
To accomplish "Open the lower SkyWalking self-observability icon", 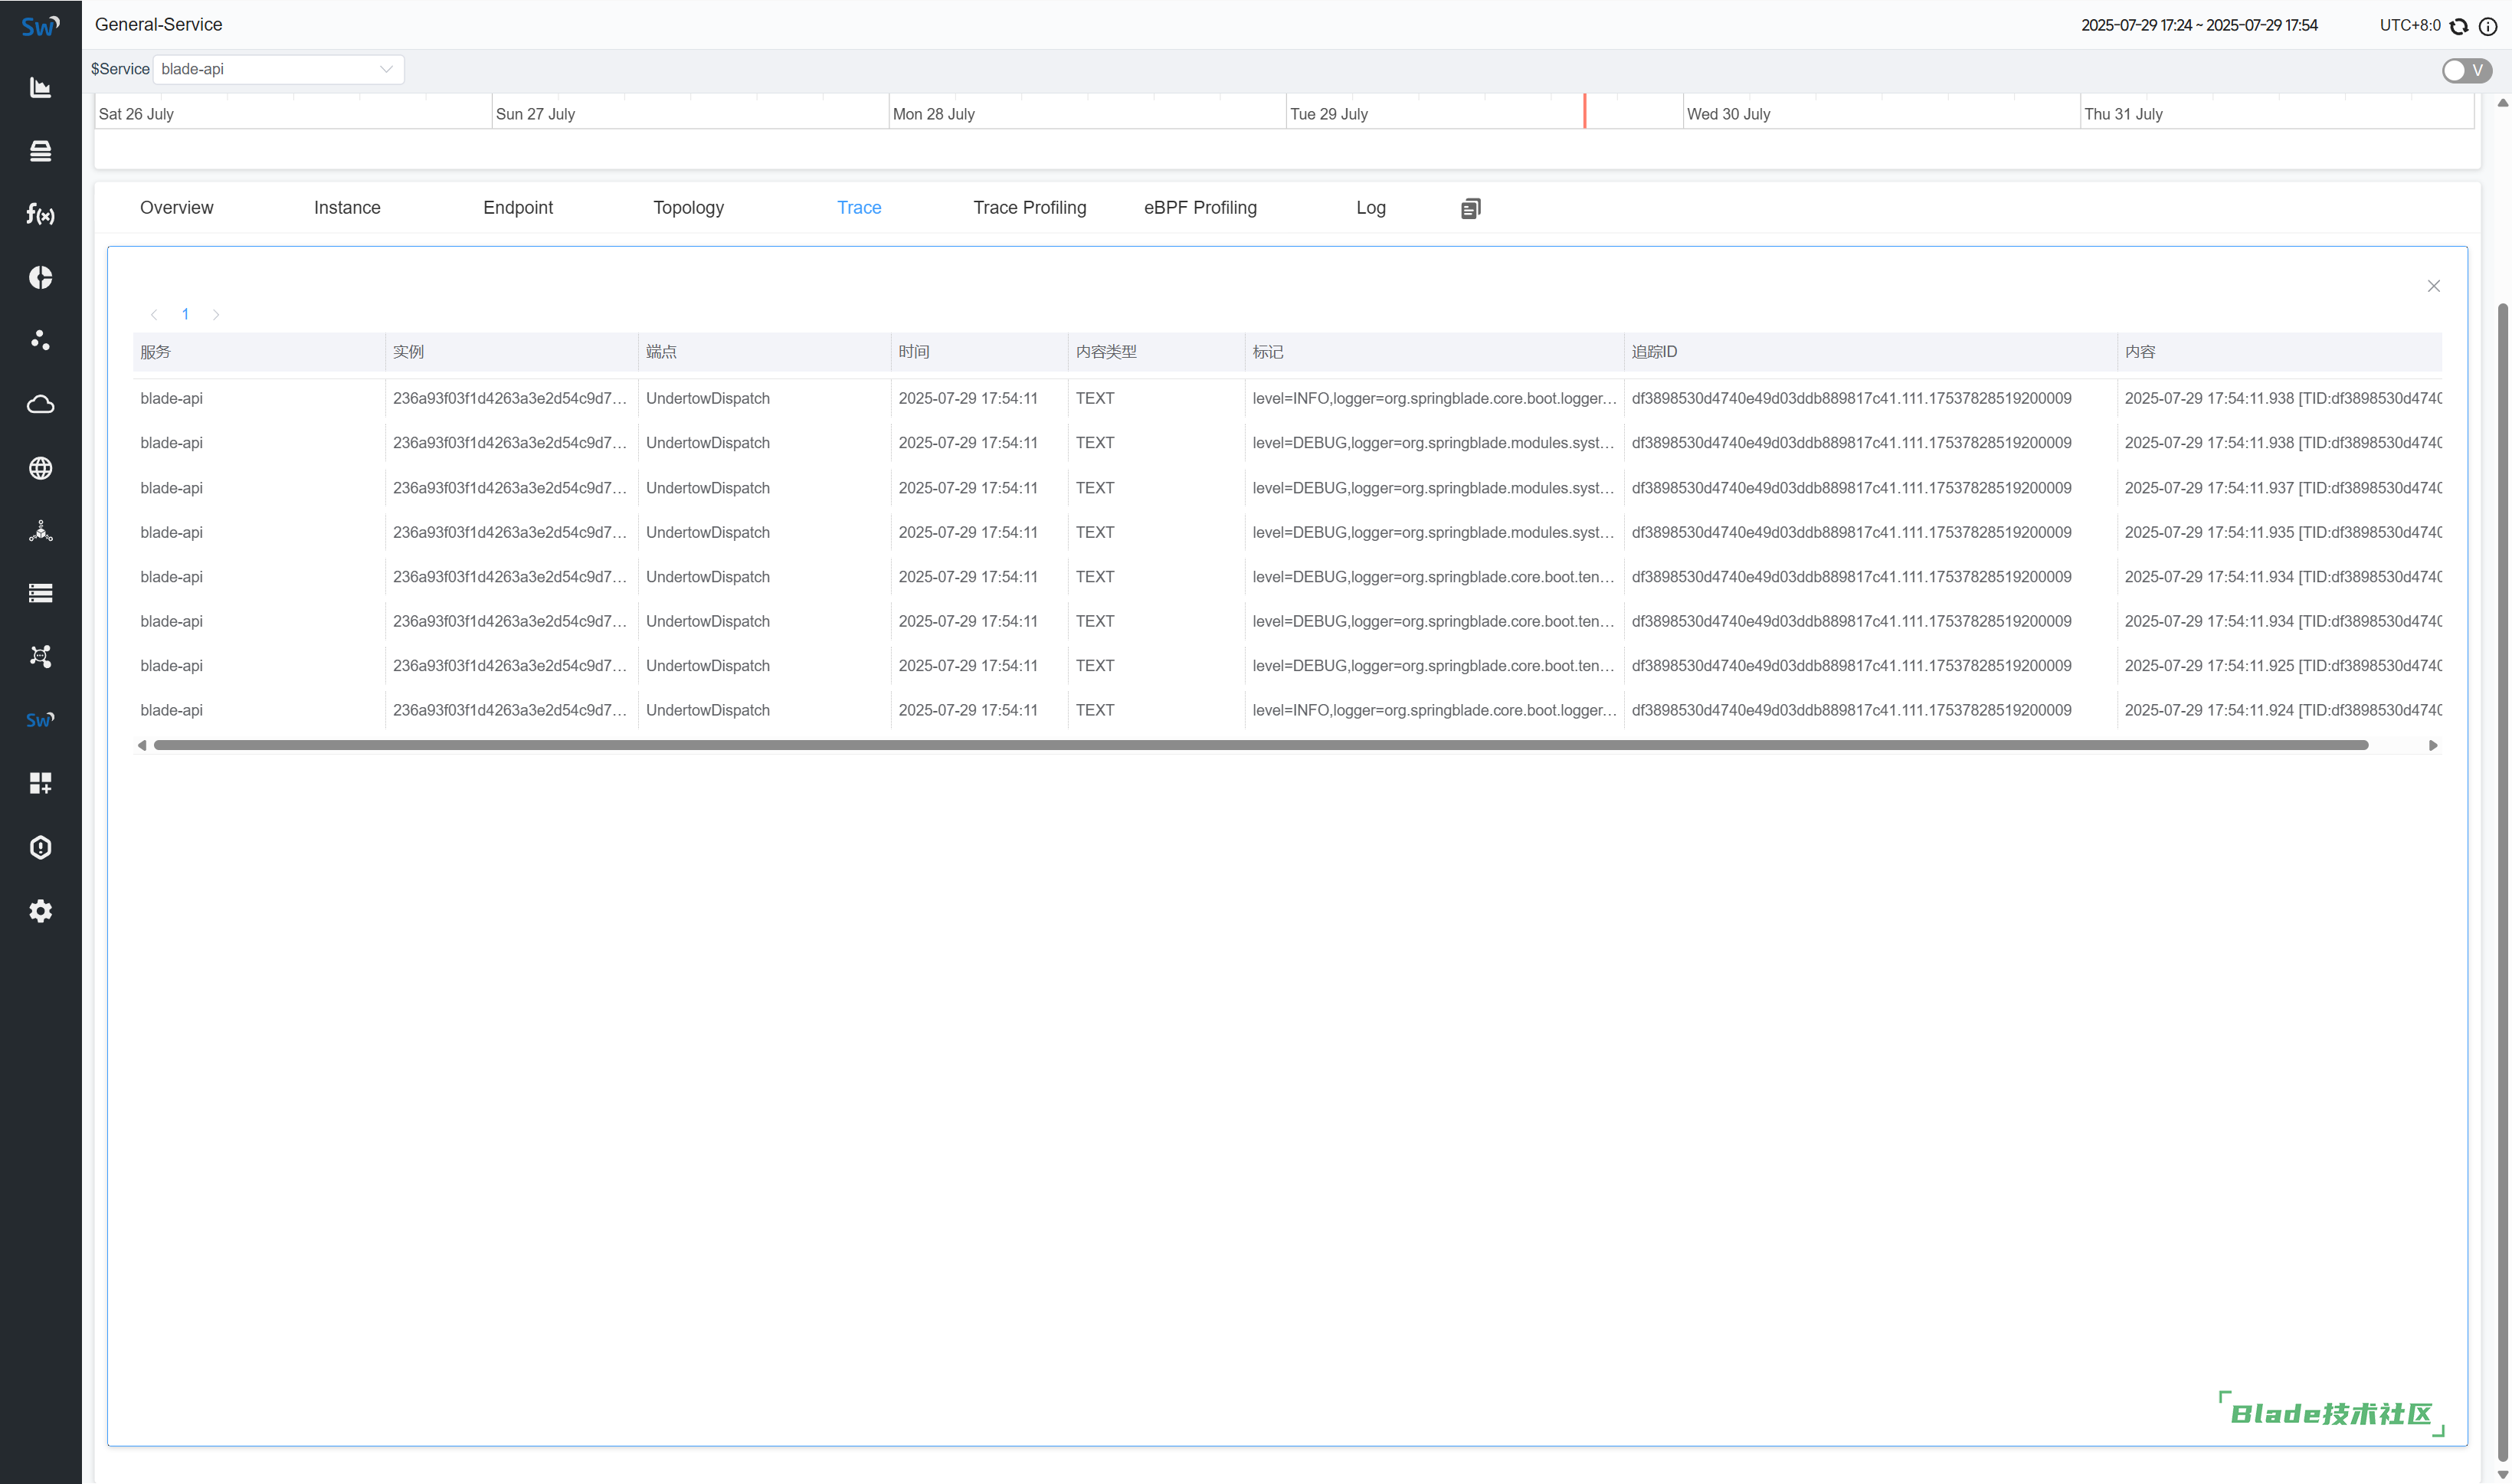I will tap(40, 720).
